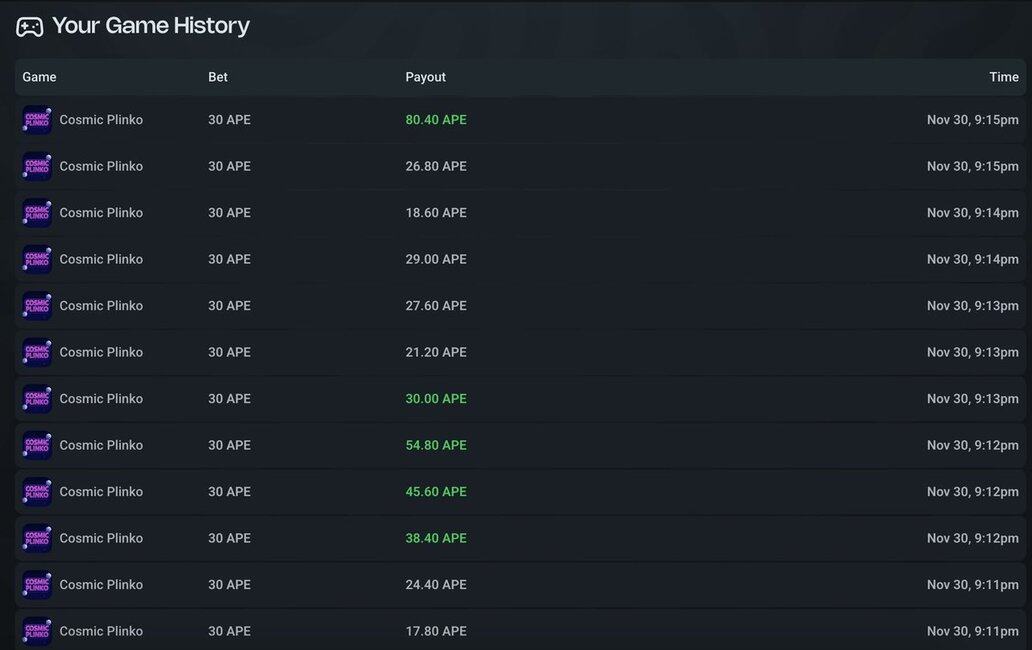Click Cosmic Plinko icon in 18.60 APE row

pos(37,213)
